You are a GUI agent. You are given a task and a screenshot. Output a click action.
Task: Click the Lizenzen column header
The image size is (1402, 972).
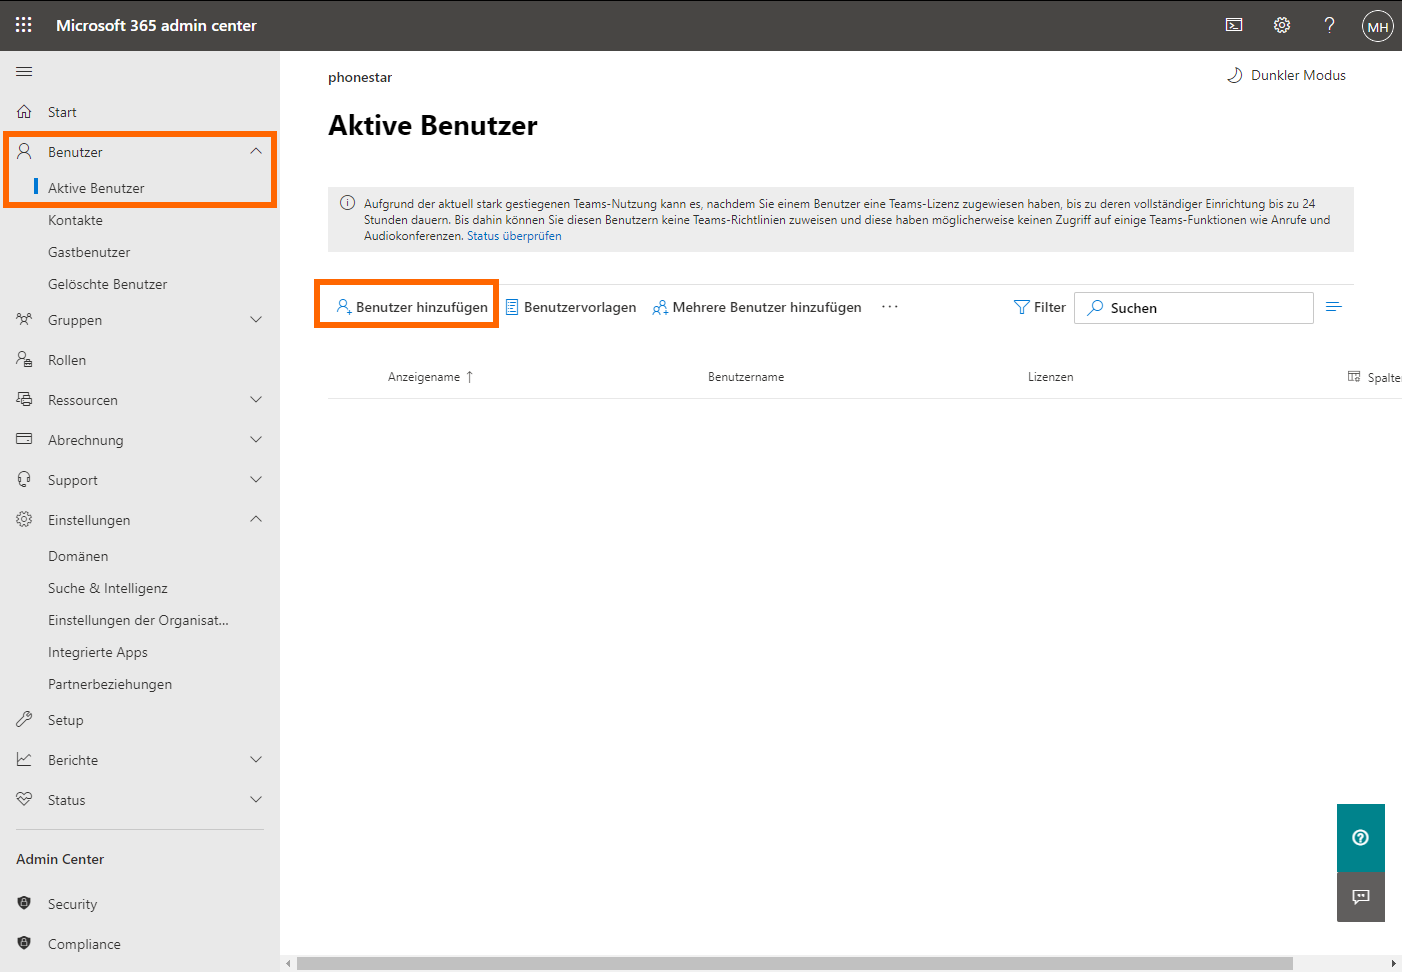(x=1050, y=377)
